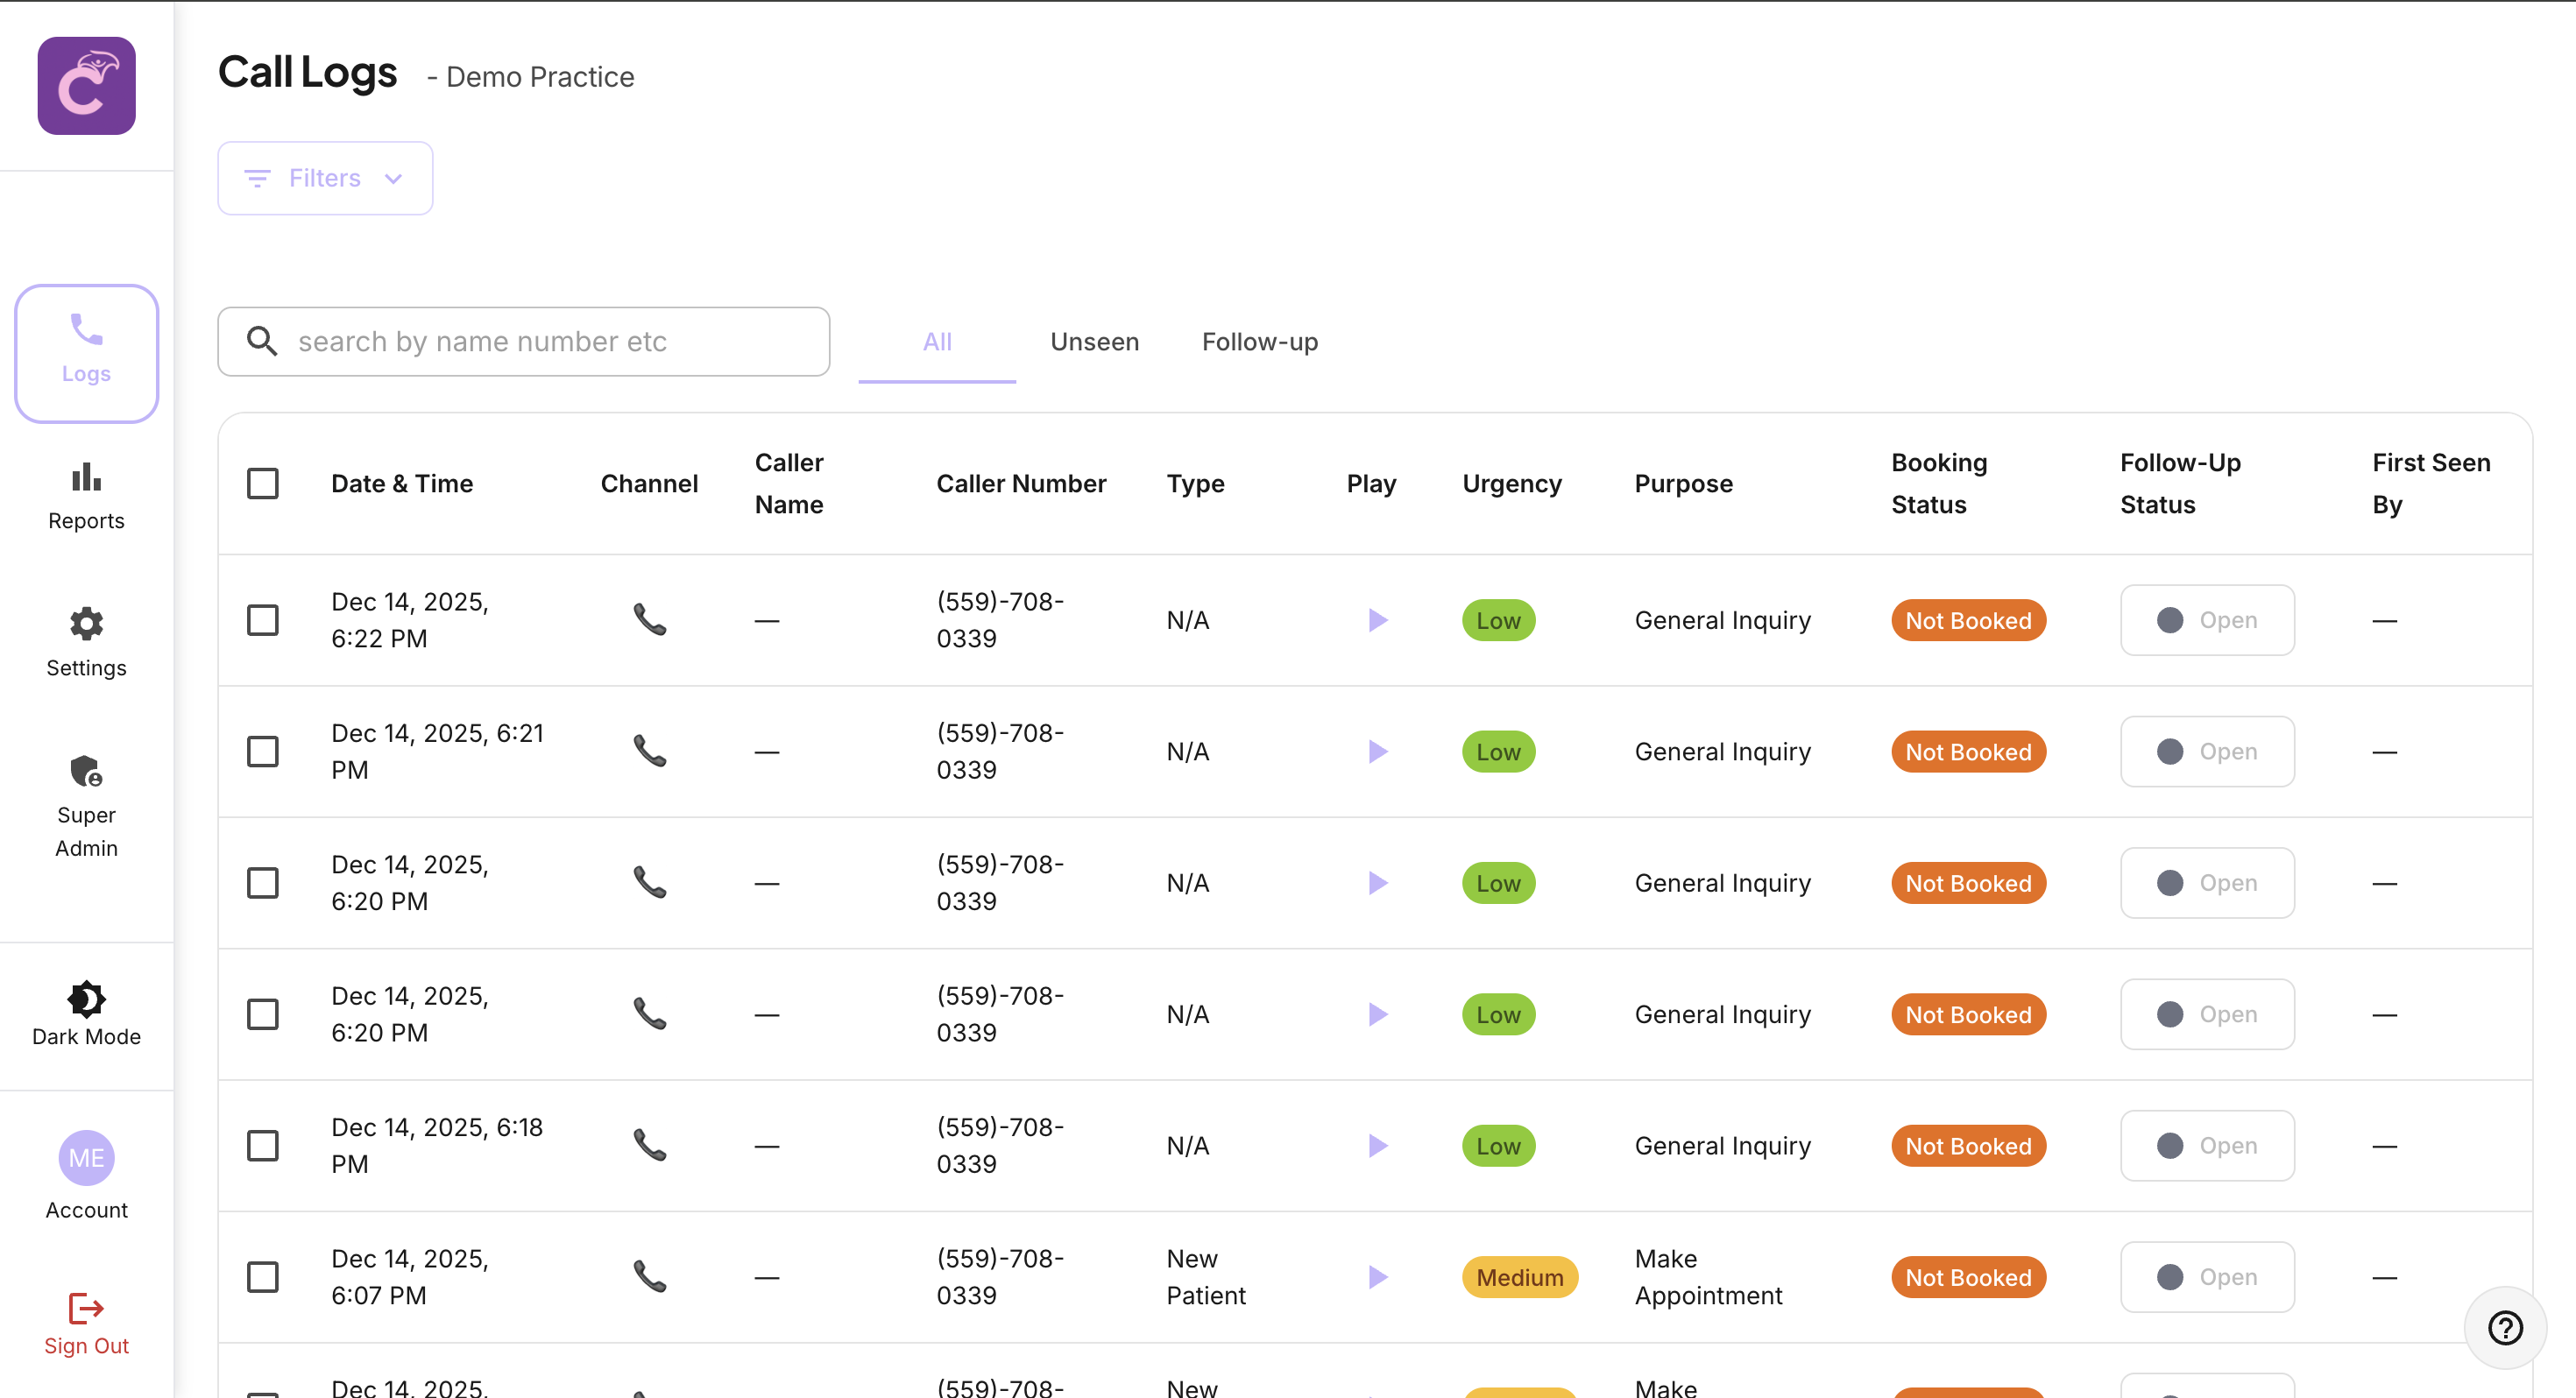Select the 6:22 PM call row checkbox
This screenshot has width=2576, height=1398.
[263, 620]
